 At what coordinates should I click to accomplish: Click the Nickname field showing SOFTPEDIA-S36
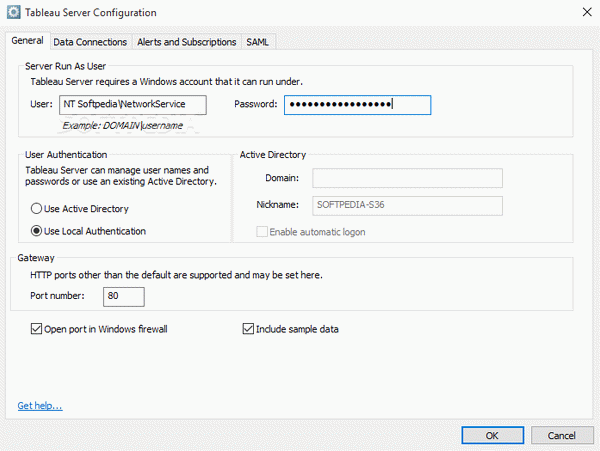tap(407, 205)
